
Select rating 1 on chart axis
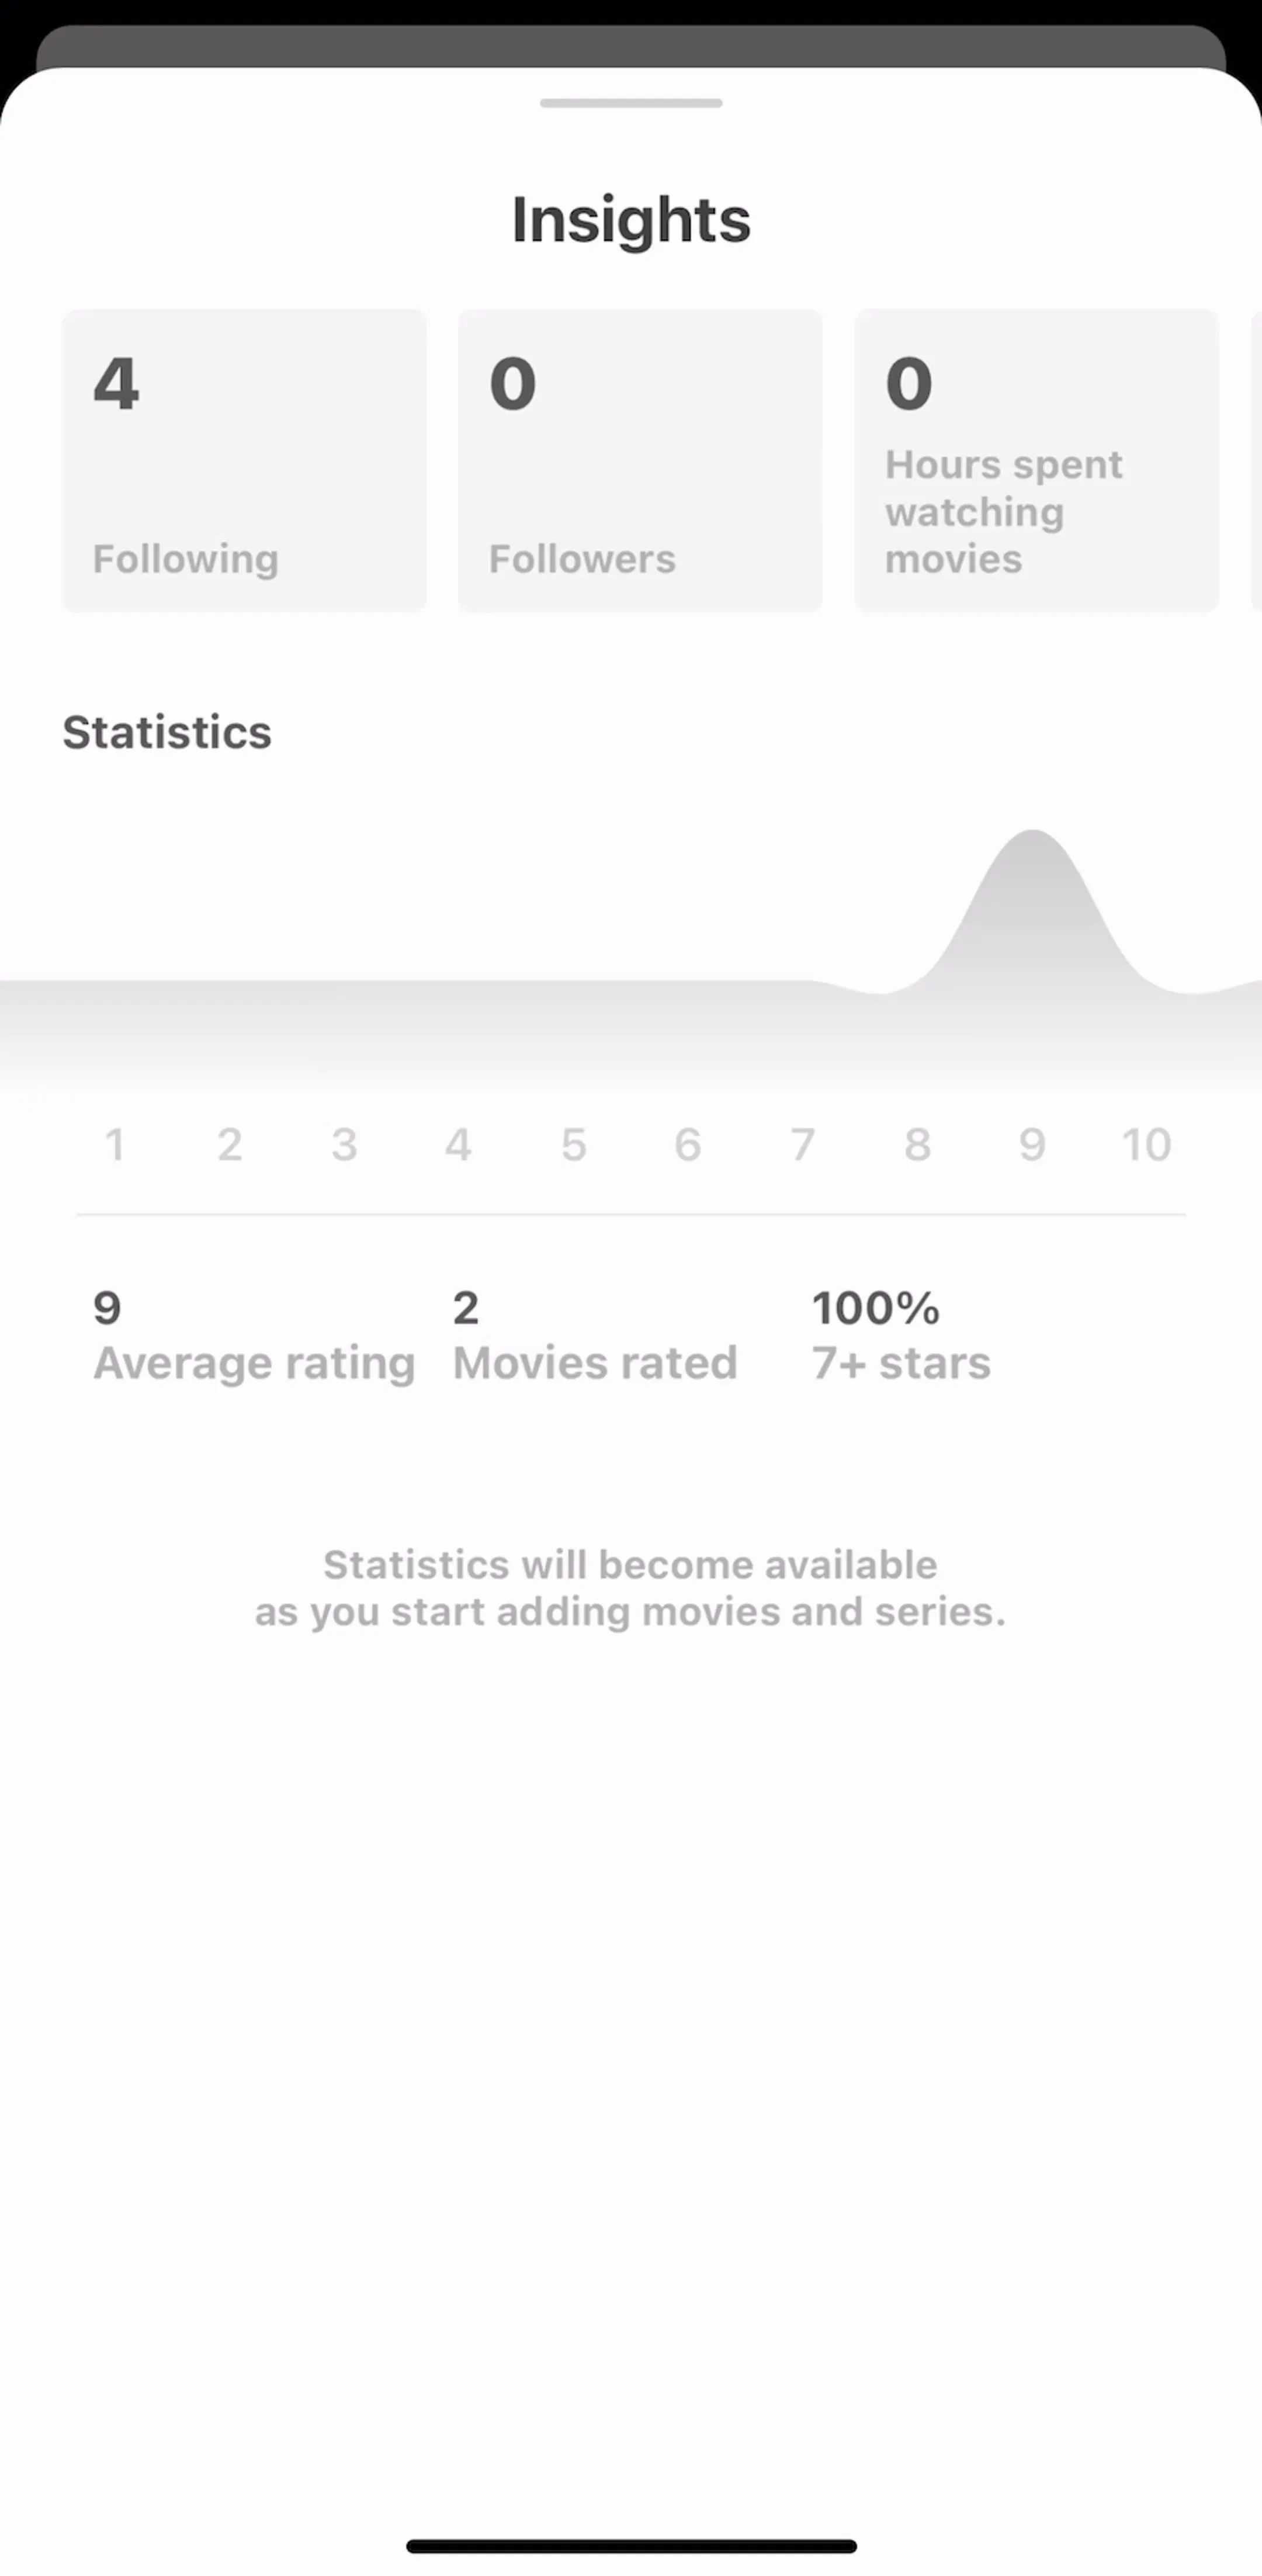pyautogui.click(x=115, y=1144)
